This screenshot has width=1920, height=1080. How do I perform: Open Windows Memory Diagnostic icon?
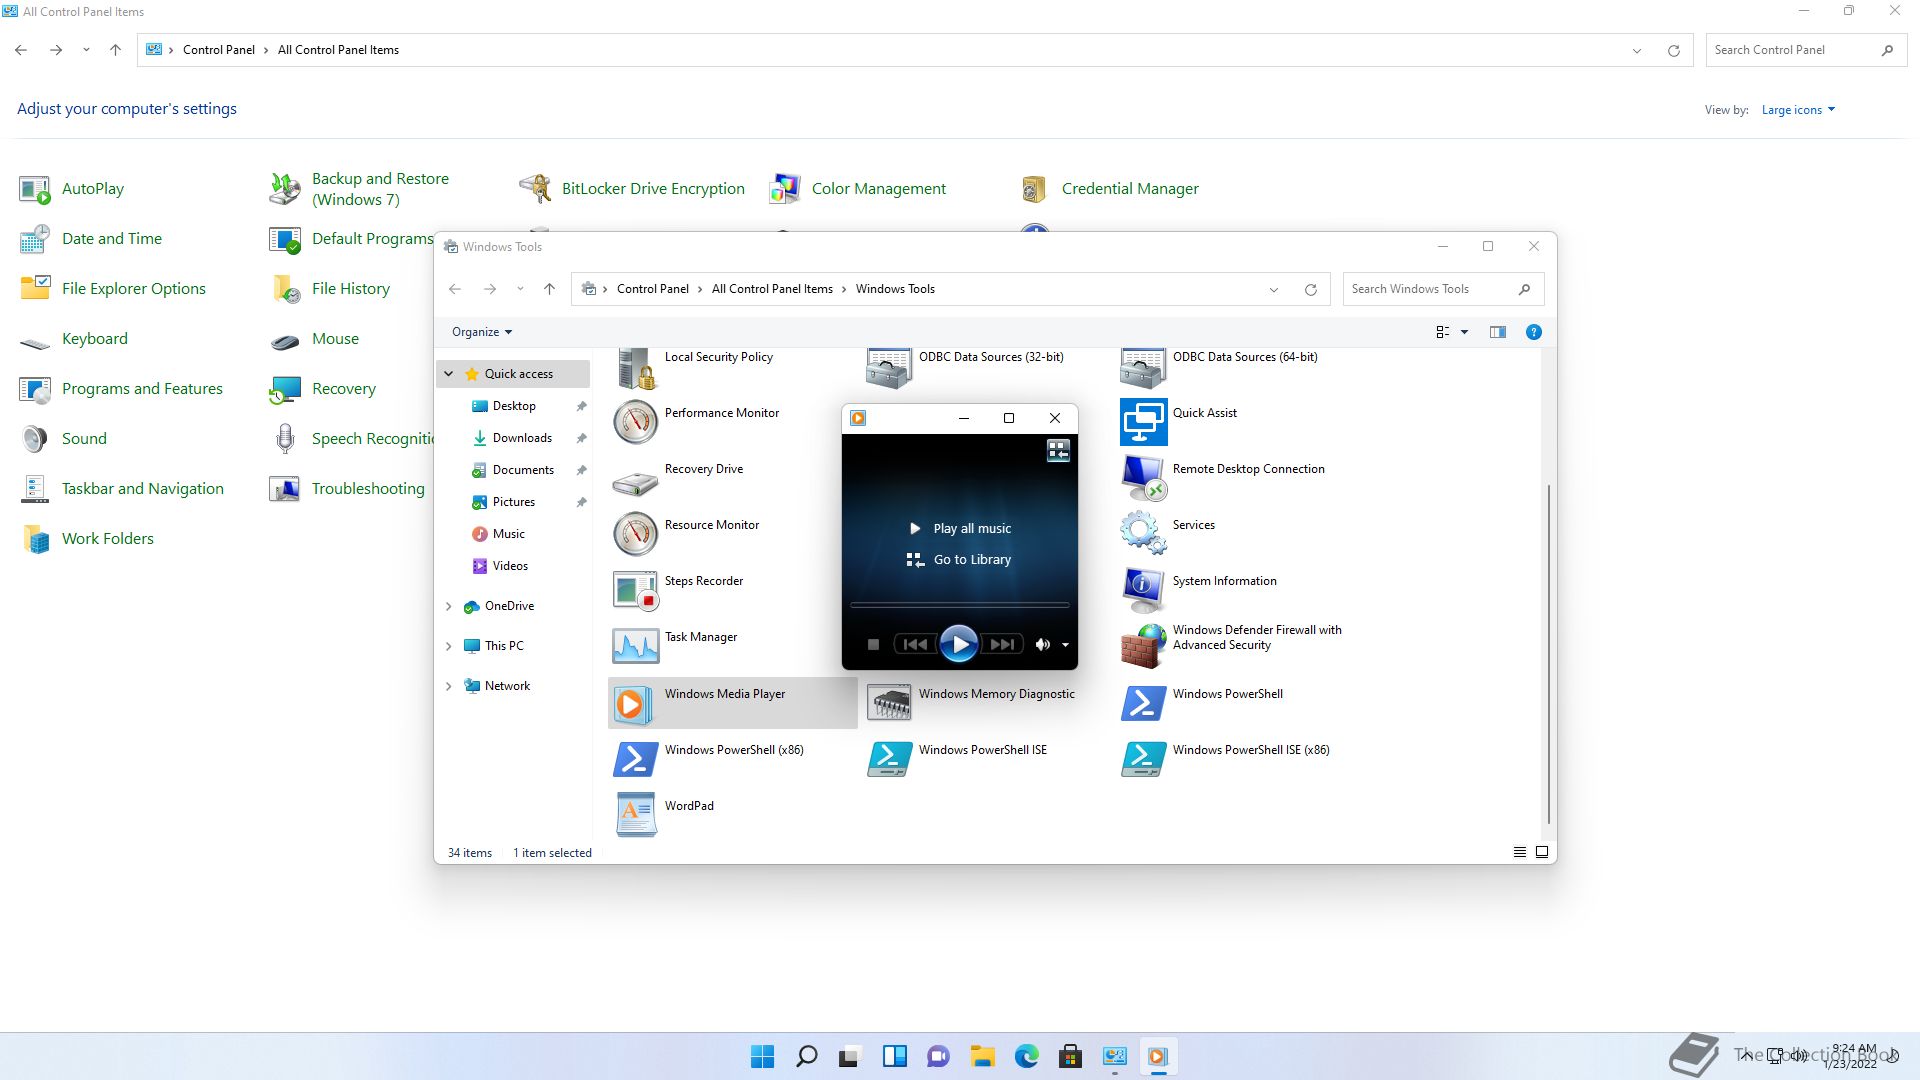click(x=889, y=703)
